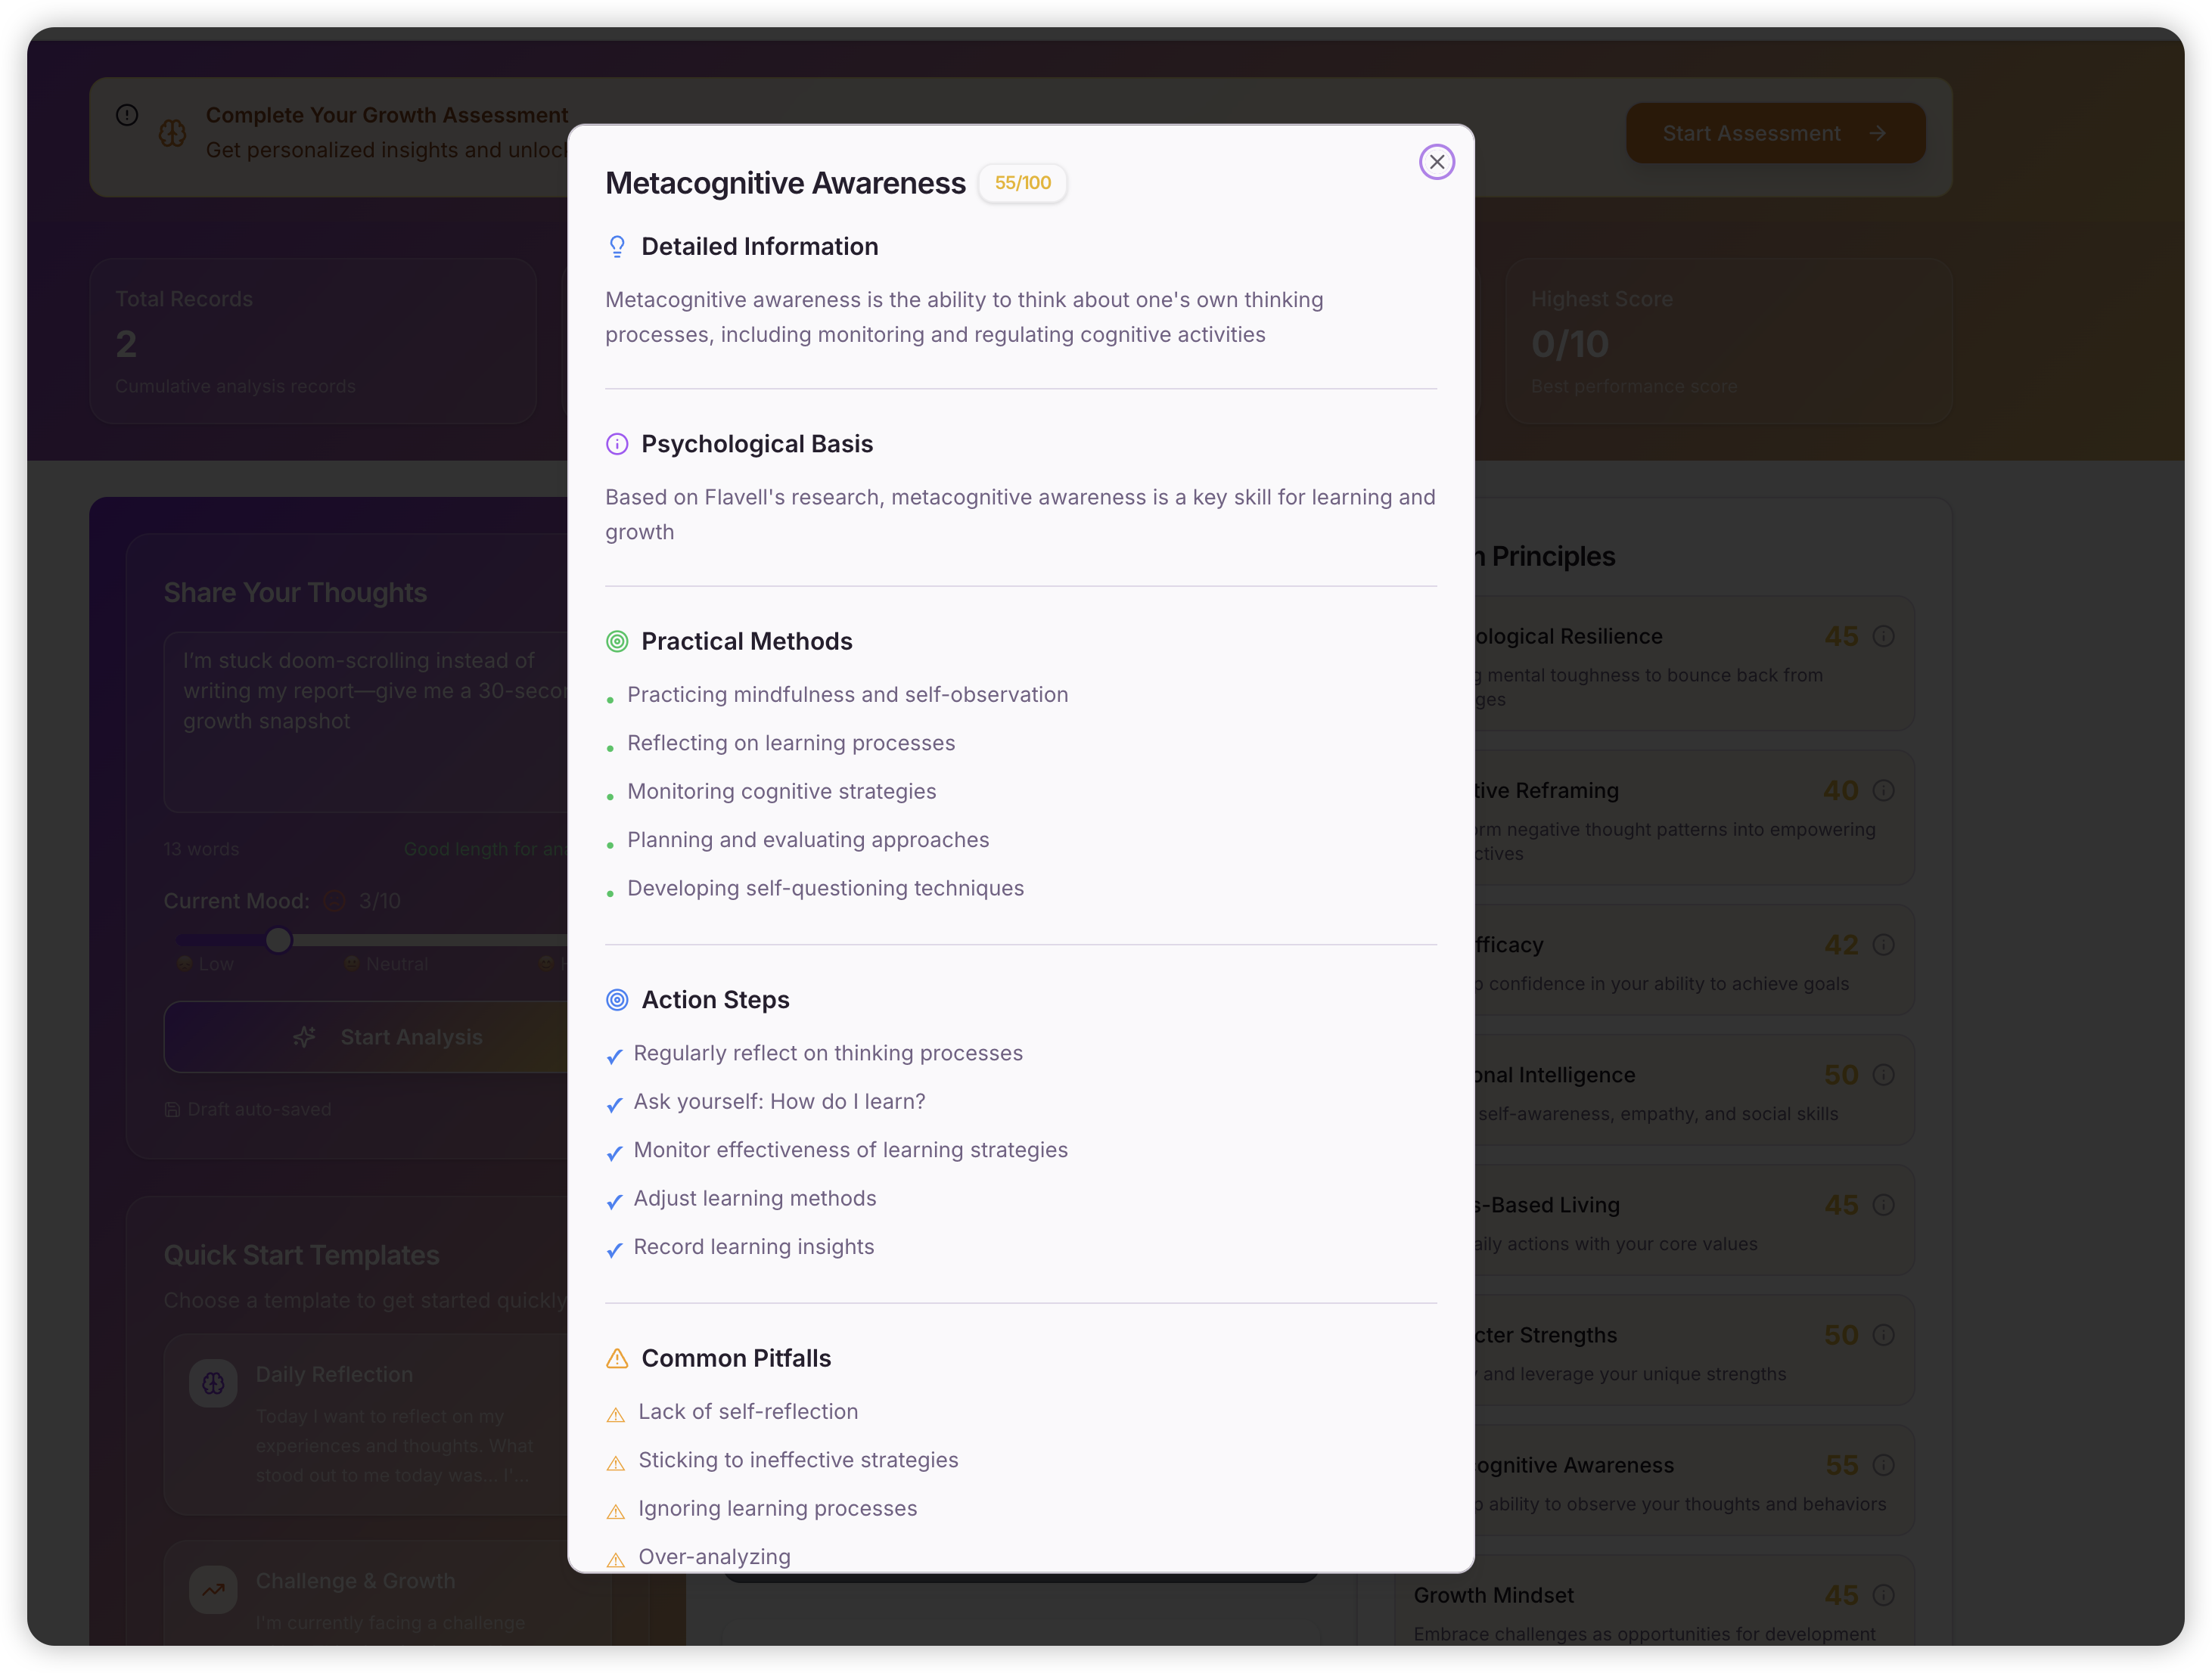The width and height of the screenshot is (2212, 1673).
Task: Click the brain icon on Daily Reflection template
Action: pos(213,1383)
